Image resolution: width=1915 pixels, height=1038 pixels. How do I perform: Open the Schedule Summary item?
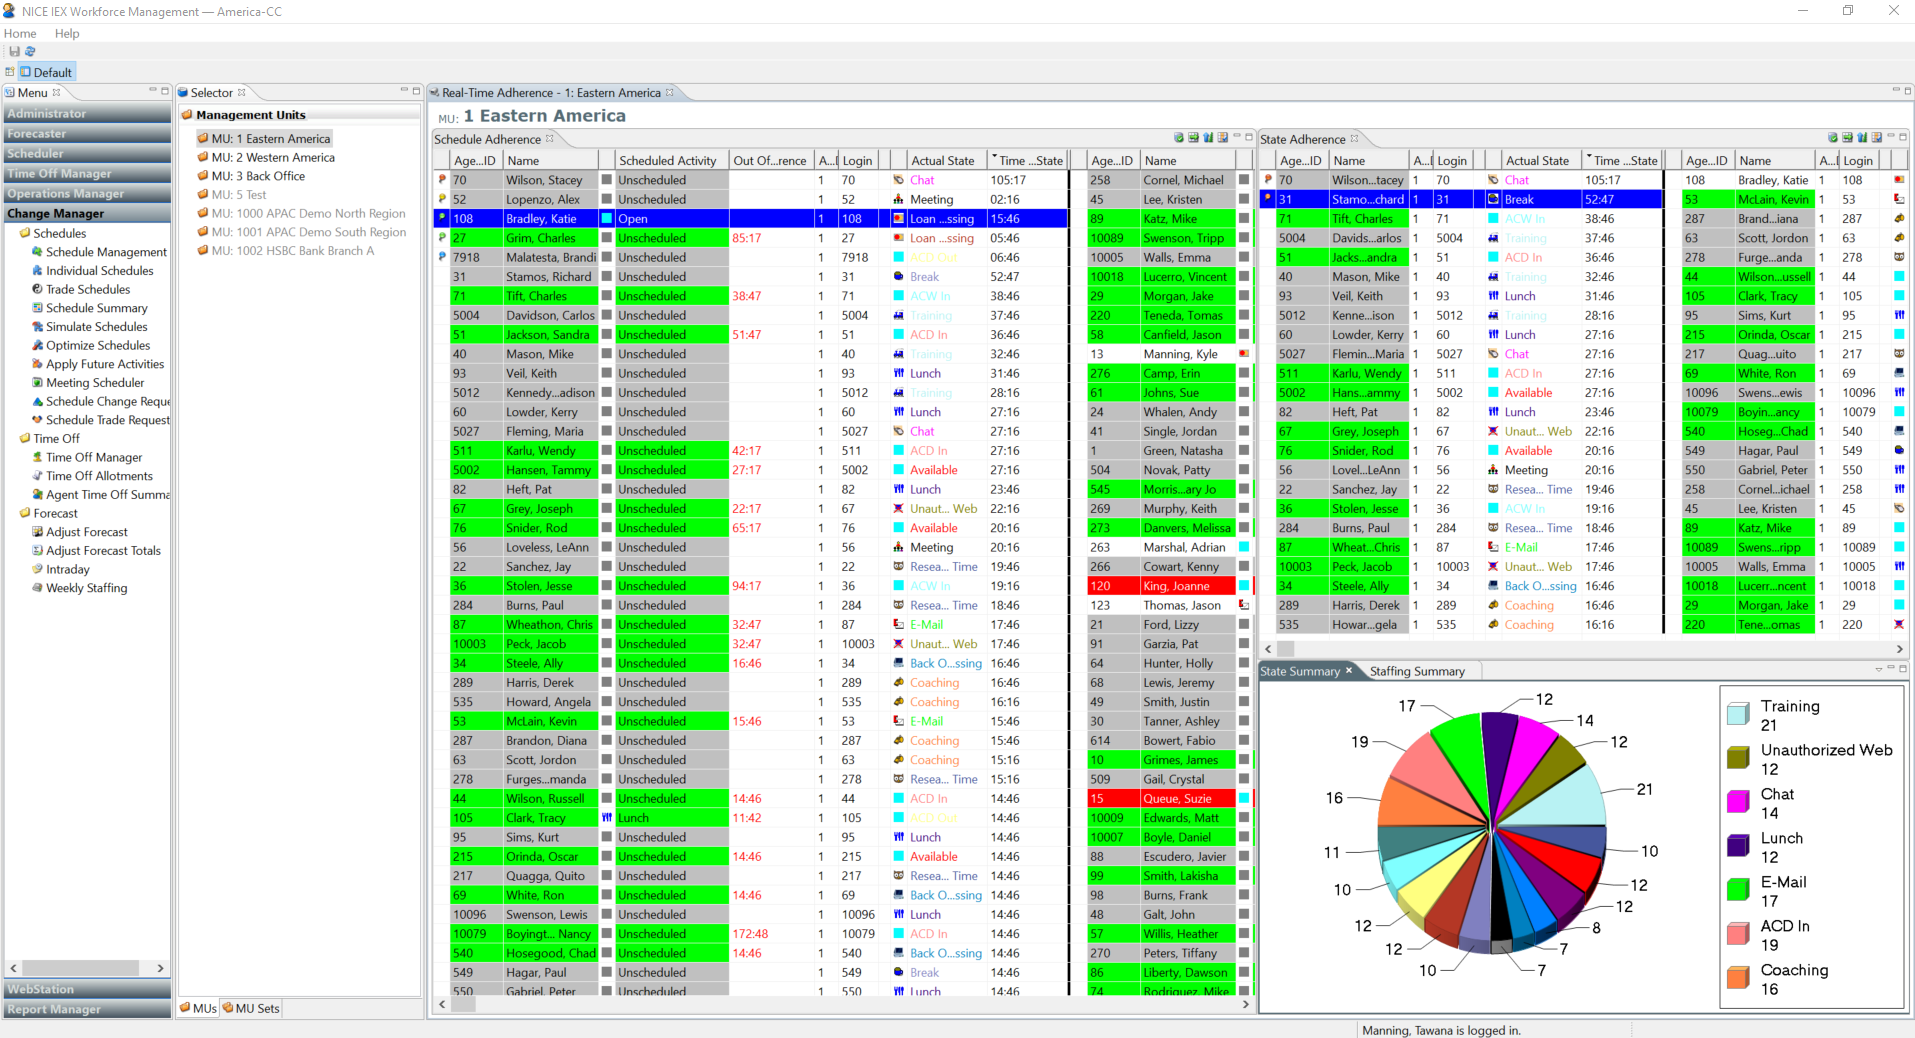95,307
